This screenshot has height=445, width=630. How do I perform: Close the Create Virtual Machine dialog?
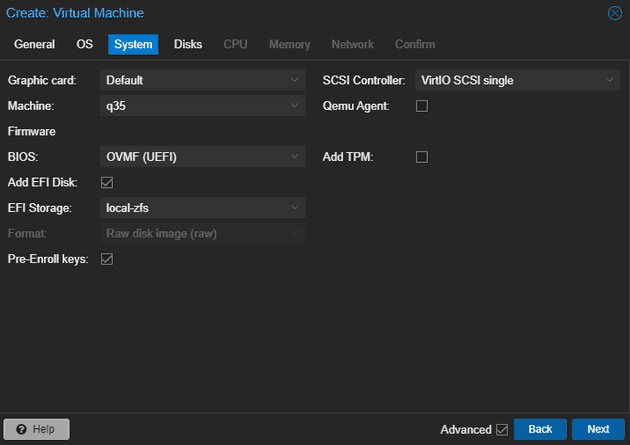[x=615, y=13]
